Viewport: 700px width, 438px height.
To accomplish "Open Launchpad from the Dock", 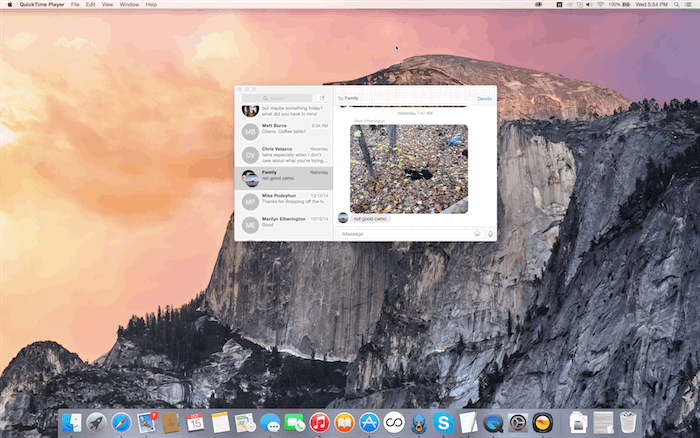I will (96, 422).
